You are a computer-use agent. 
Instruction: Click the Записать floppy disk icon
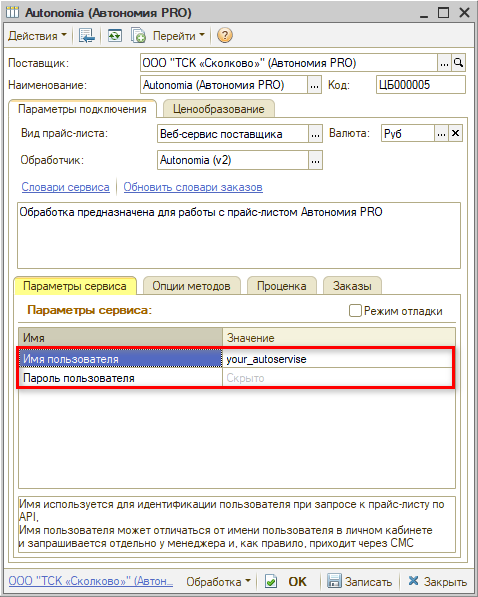[x=334, y=581]
